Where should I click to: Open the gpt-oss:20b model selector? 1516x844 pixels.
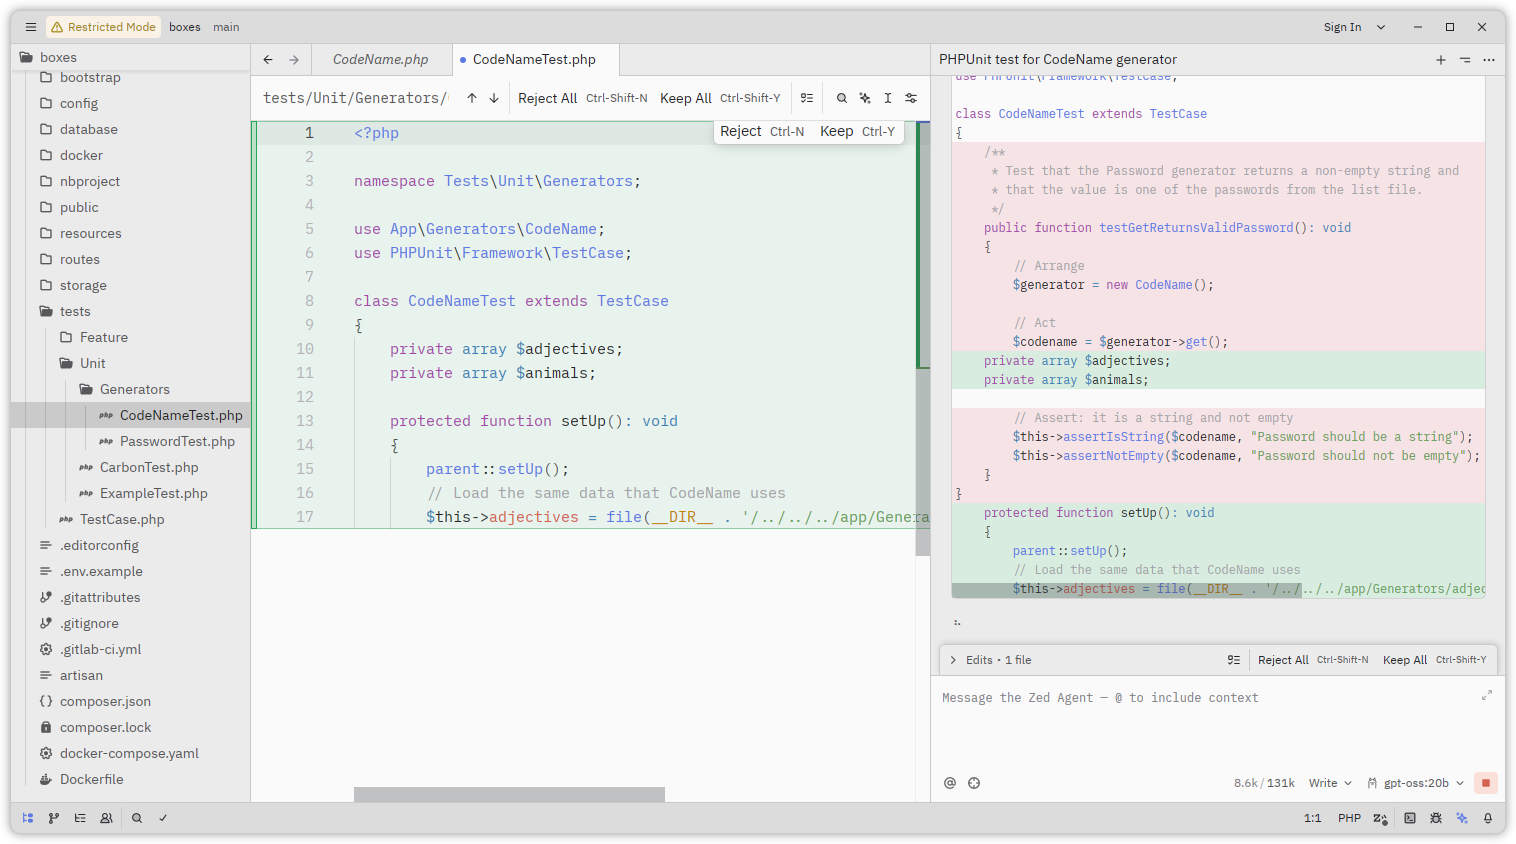(x=1415, y=783)
